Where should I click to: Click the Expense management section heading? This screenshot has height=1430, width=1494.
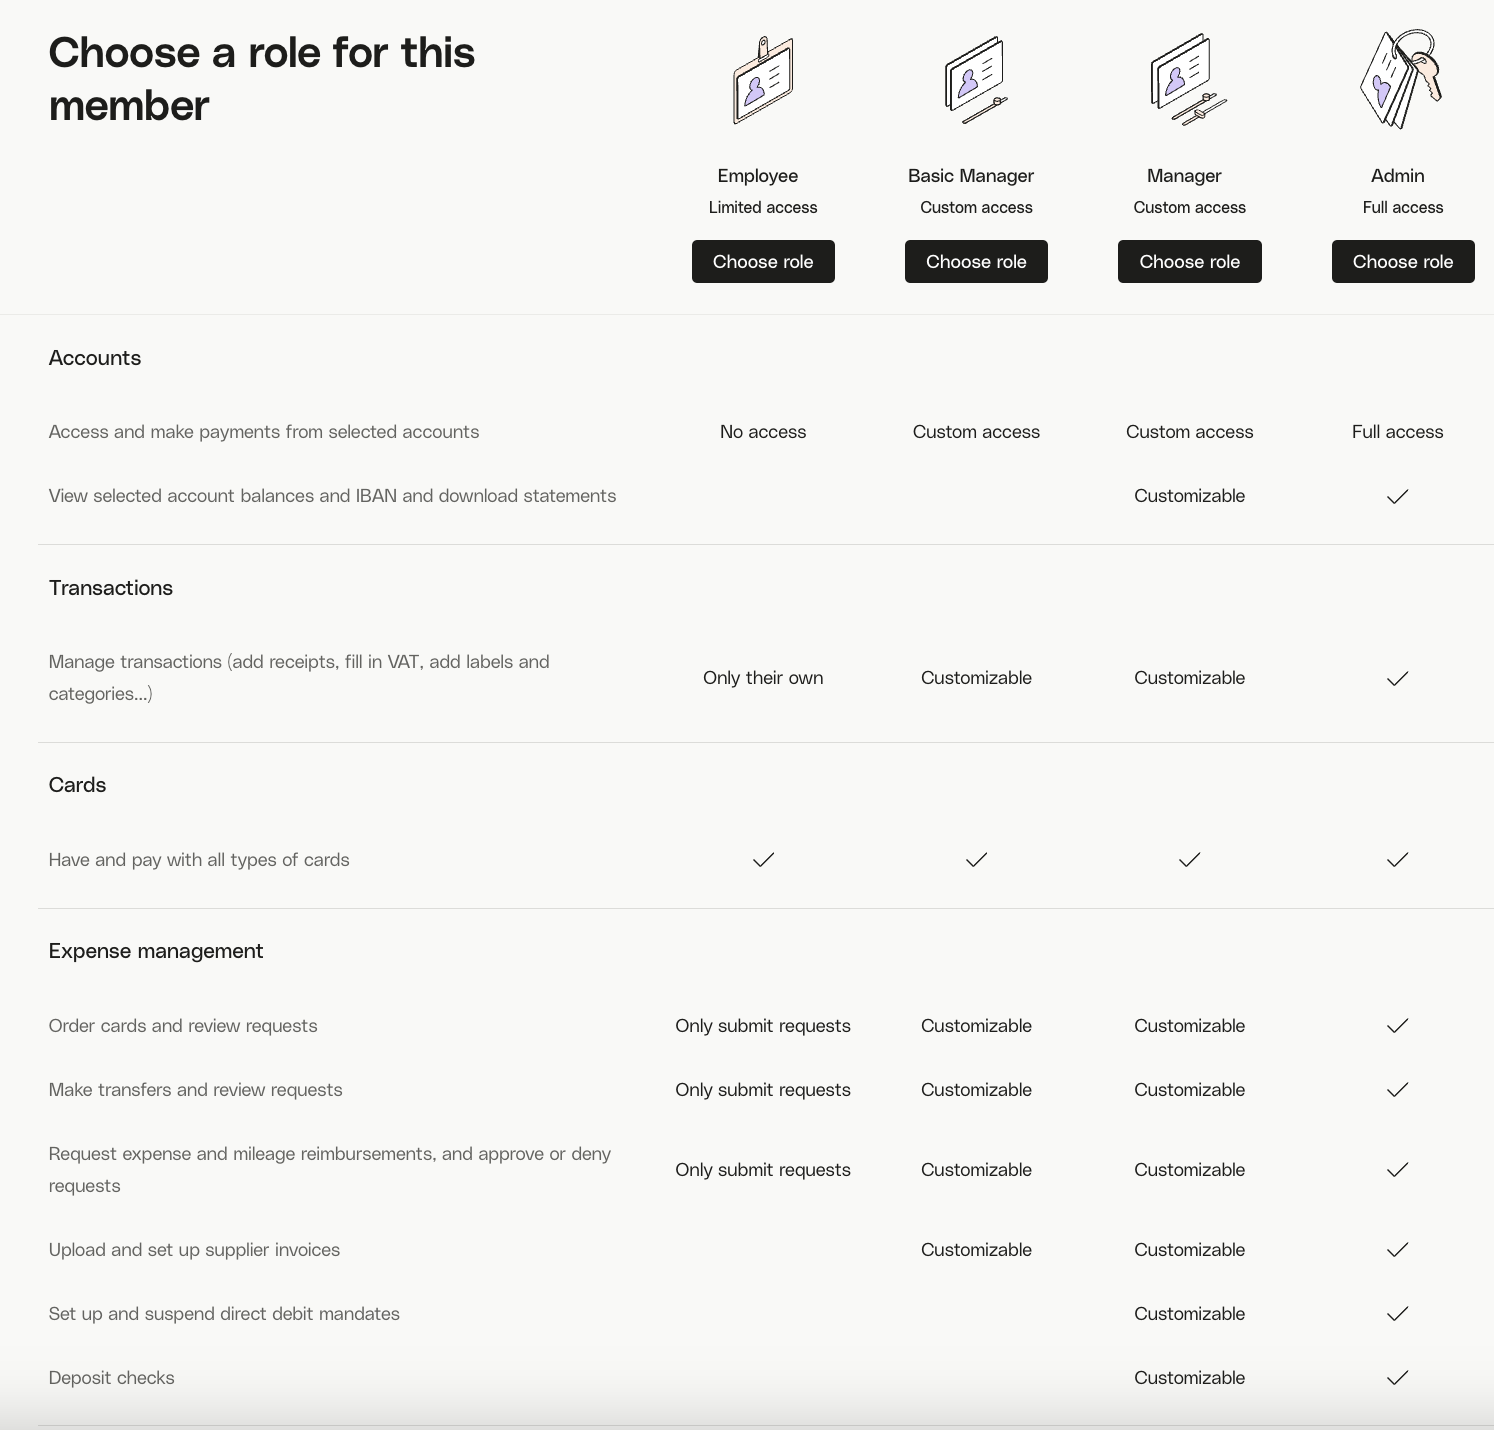156,951
